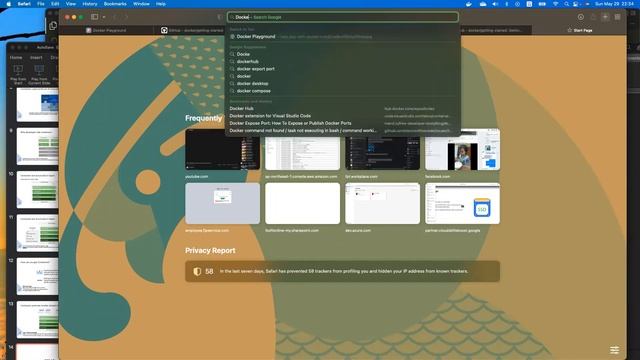The width and height of the screenshot is (640, 360).
Task: Pick the 'dockerhub' search suggestion
Action: [x=343, y=62]
